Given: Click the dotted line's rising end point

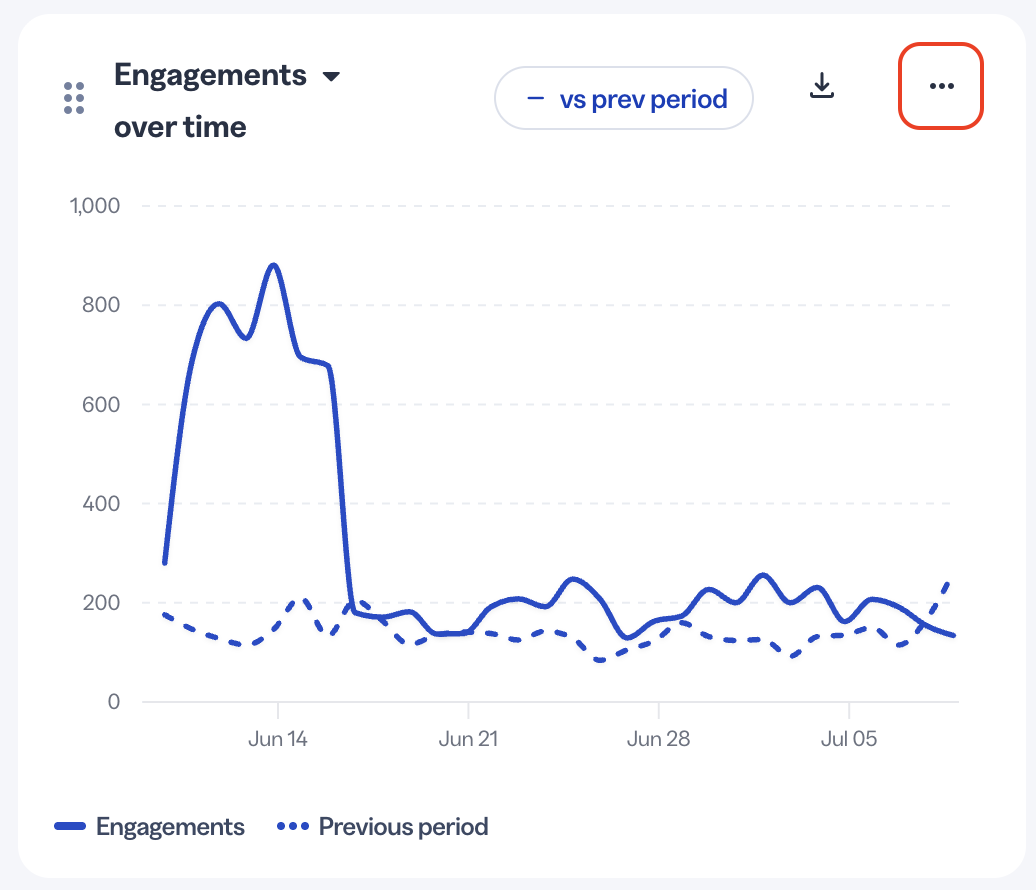Looking at the screenshot, I should pyautogui.click(x=948, y=583).
